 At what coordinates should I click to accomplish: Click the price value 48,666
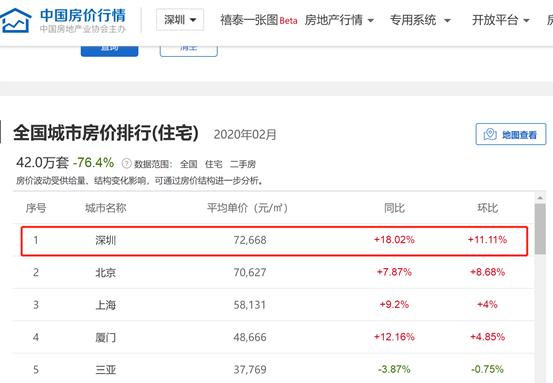tap(250, 338)
